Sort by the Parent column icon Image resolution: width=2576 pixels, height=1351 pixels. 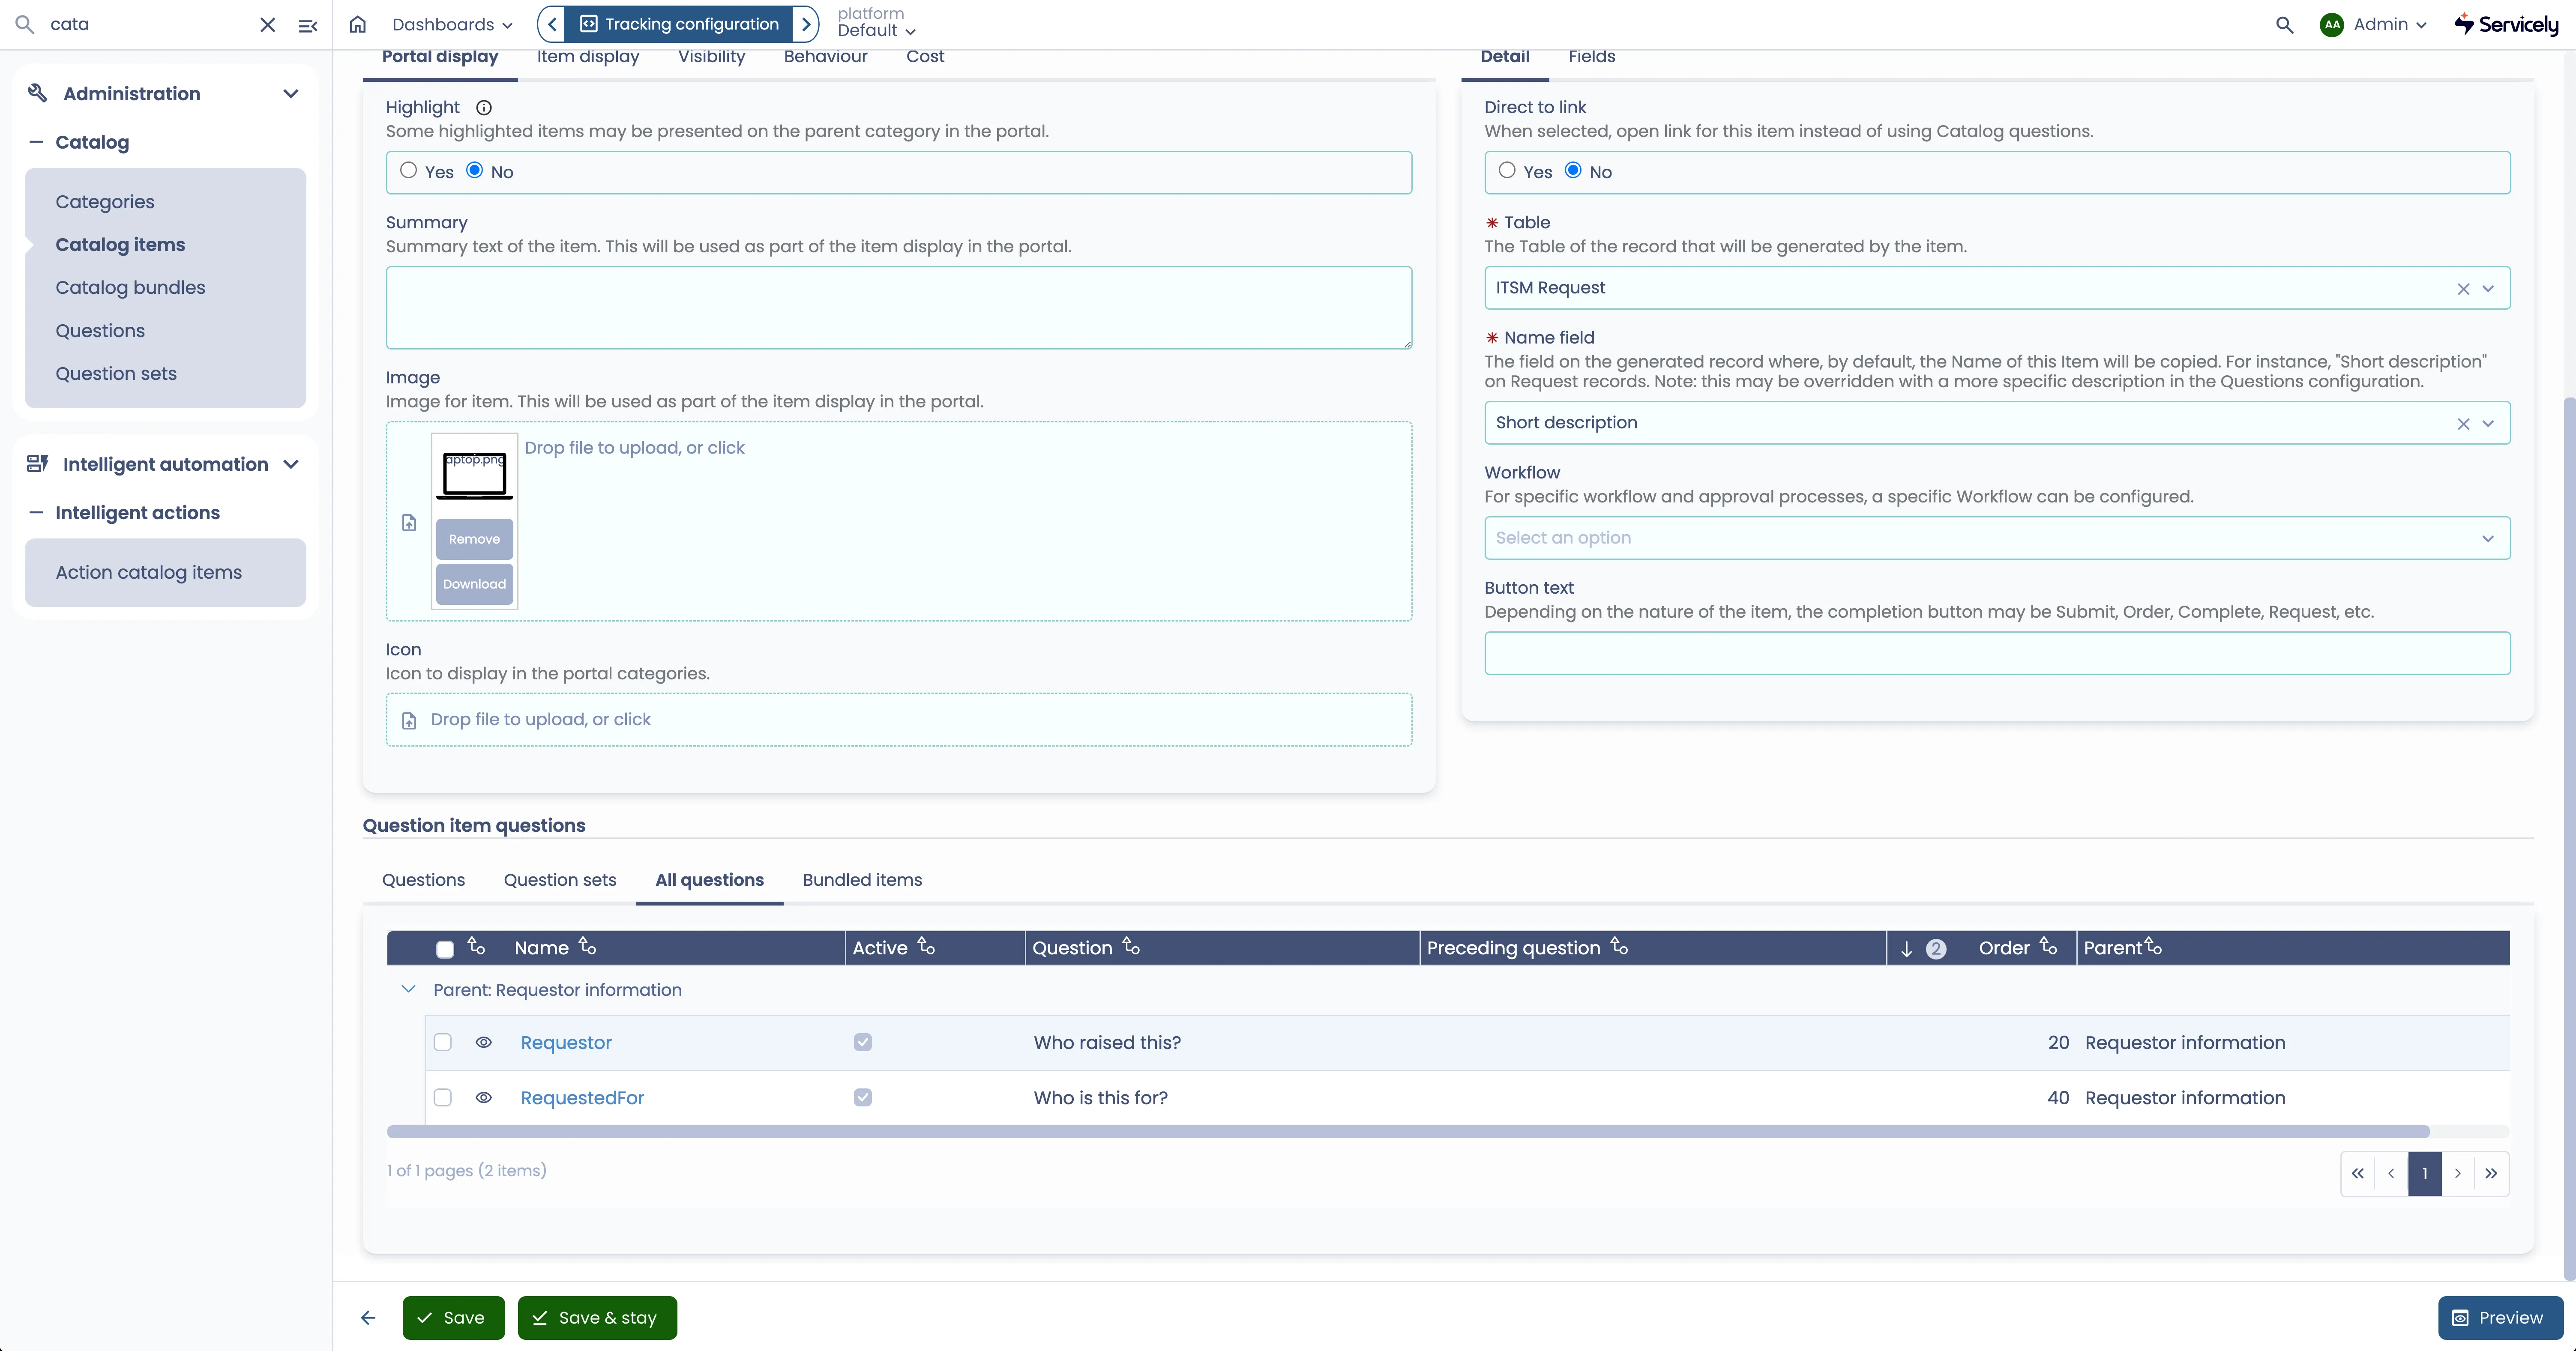pyautogui.click(x=2153, y=946)
